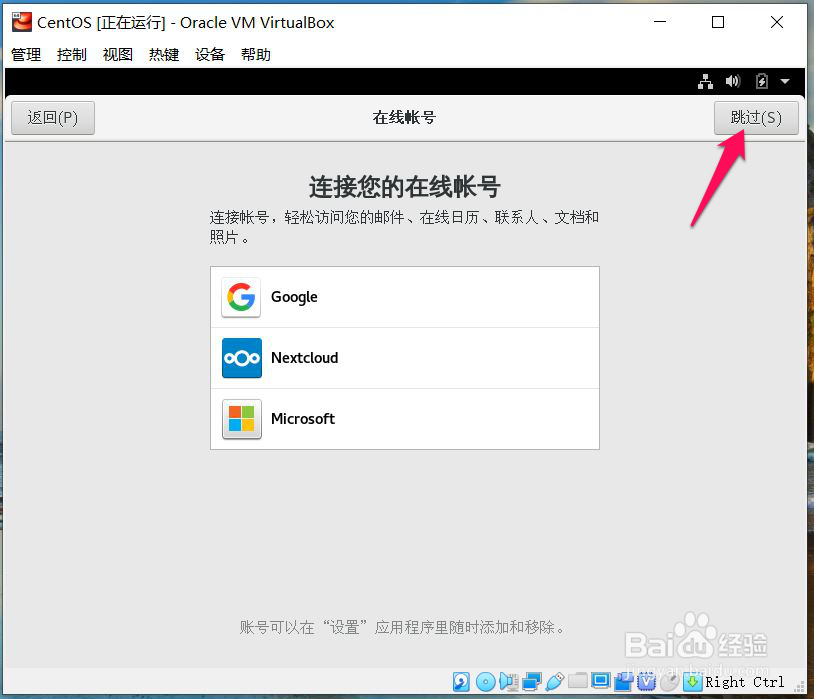Select the Nextcloud account label
814x699 pixels.
305,358
